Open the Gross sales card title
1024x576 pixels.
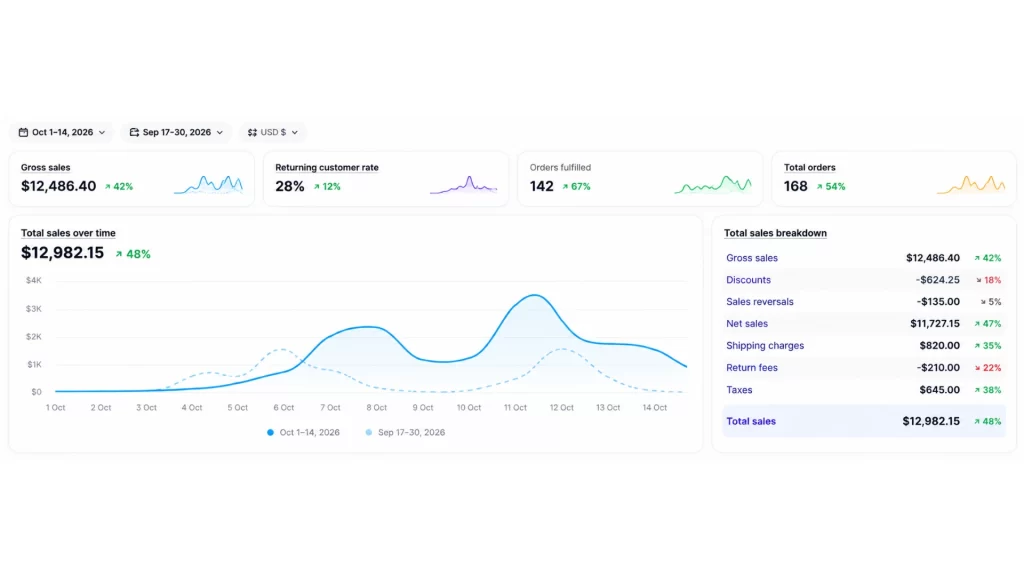[x=46, y=167]
